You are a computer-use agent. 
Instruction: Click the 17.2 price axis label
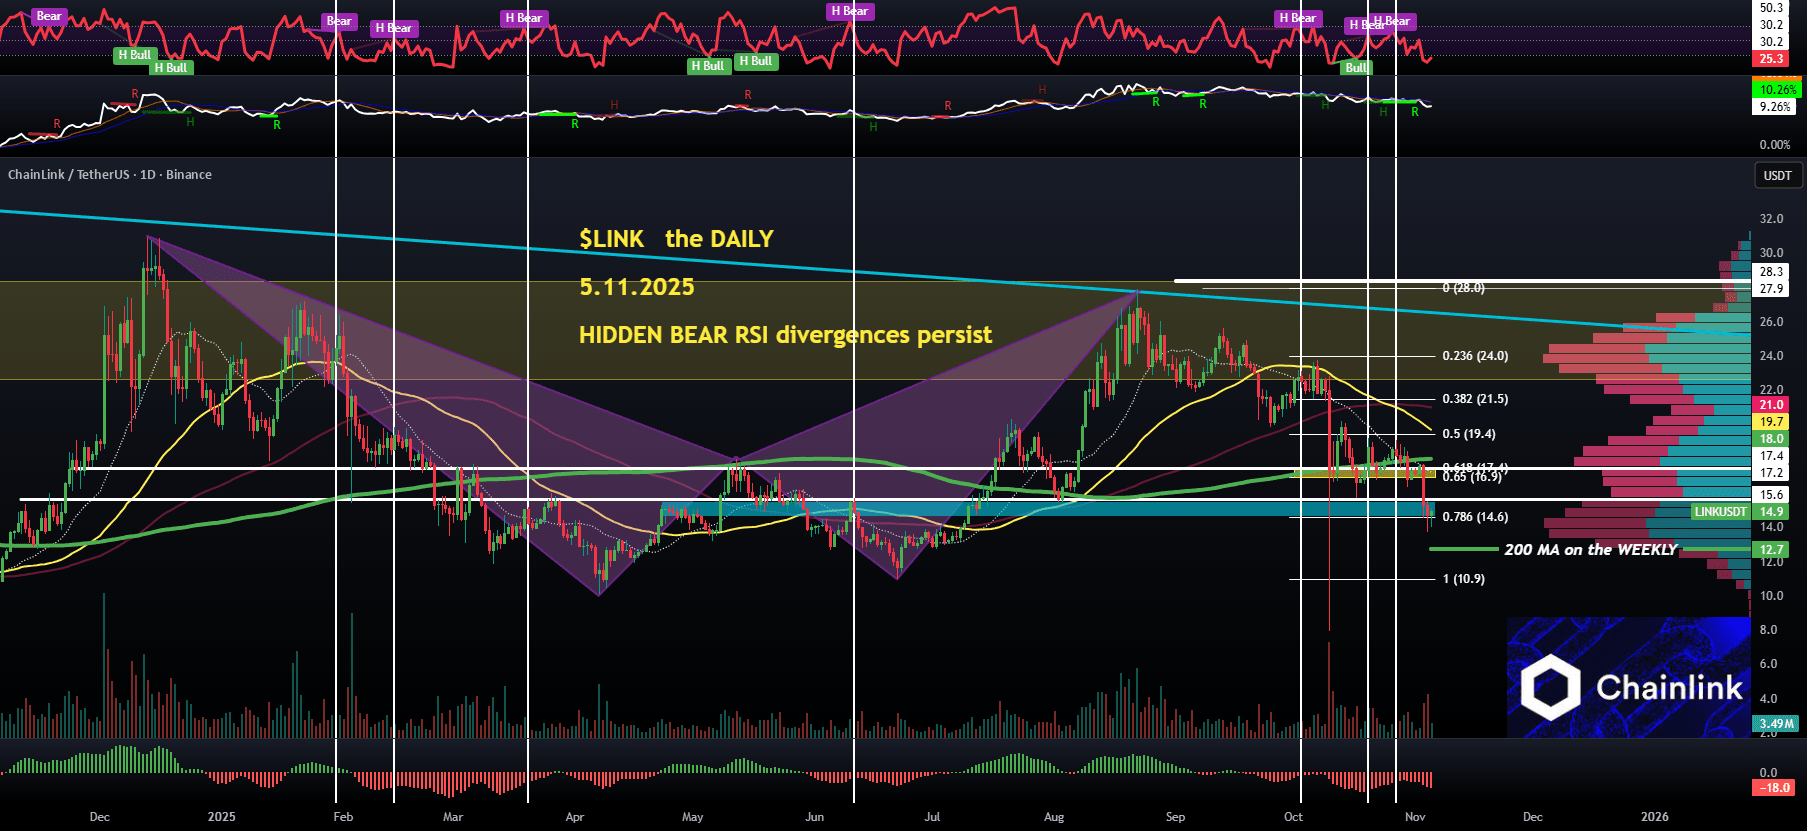pos(1772,473)
